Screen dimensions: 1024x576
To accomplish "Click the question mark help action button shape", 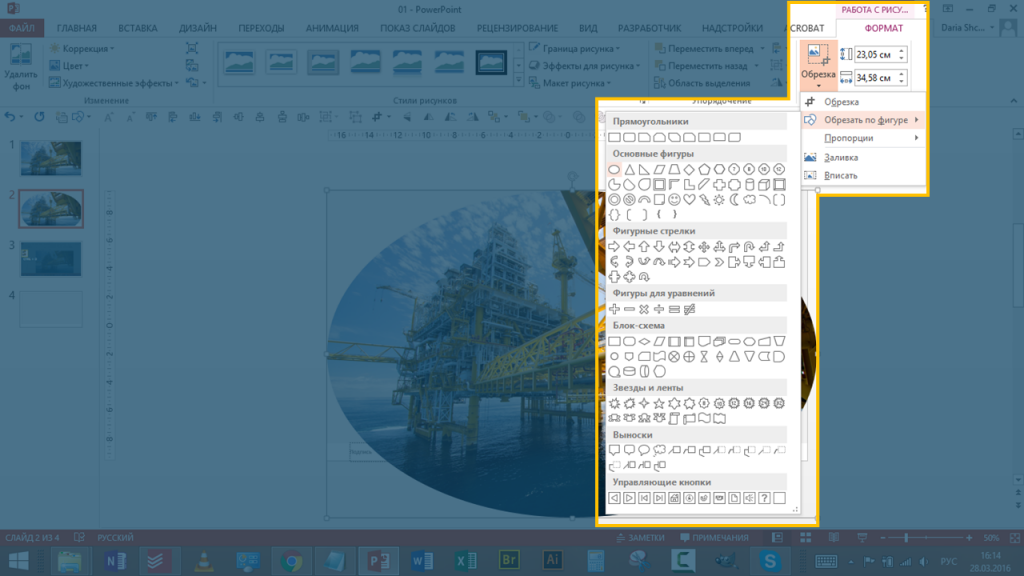I will point(764,497).
